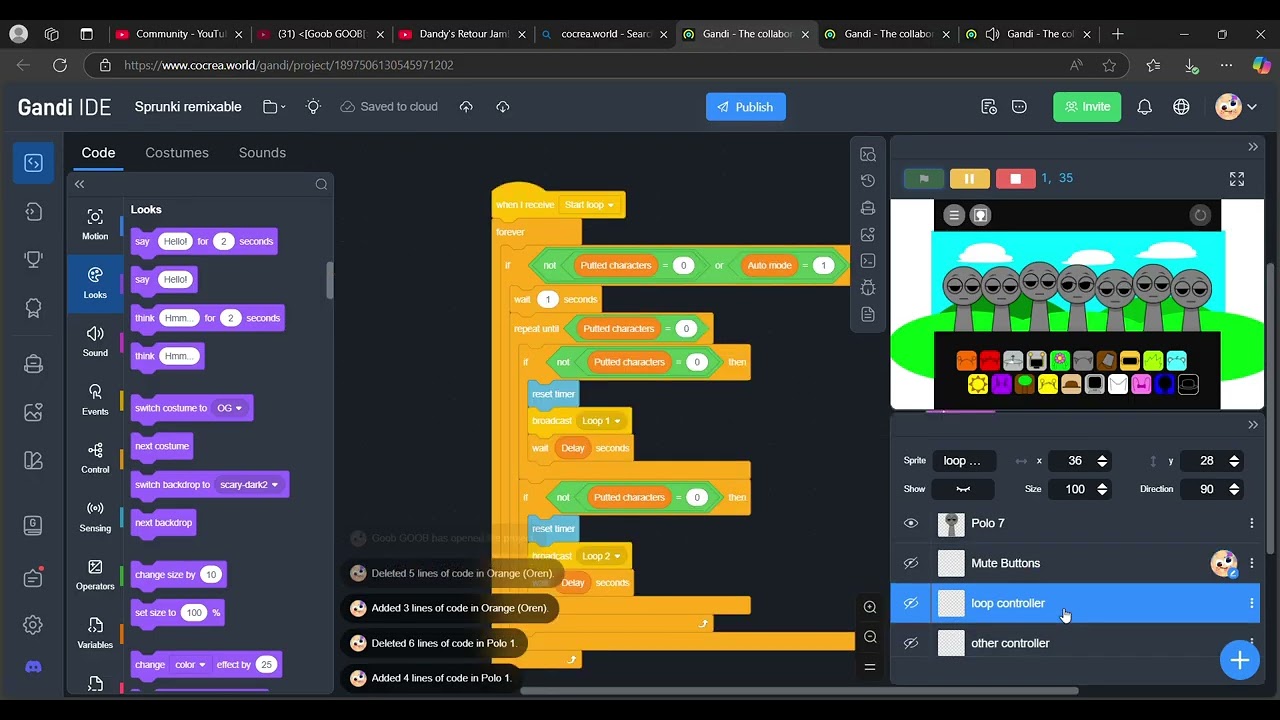Zoom out the code workspace
Screen dimensions: 1280x720
coord(870,637)
